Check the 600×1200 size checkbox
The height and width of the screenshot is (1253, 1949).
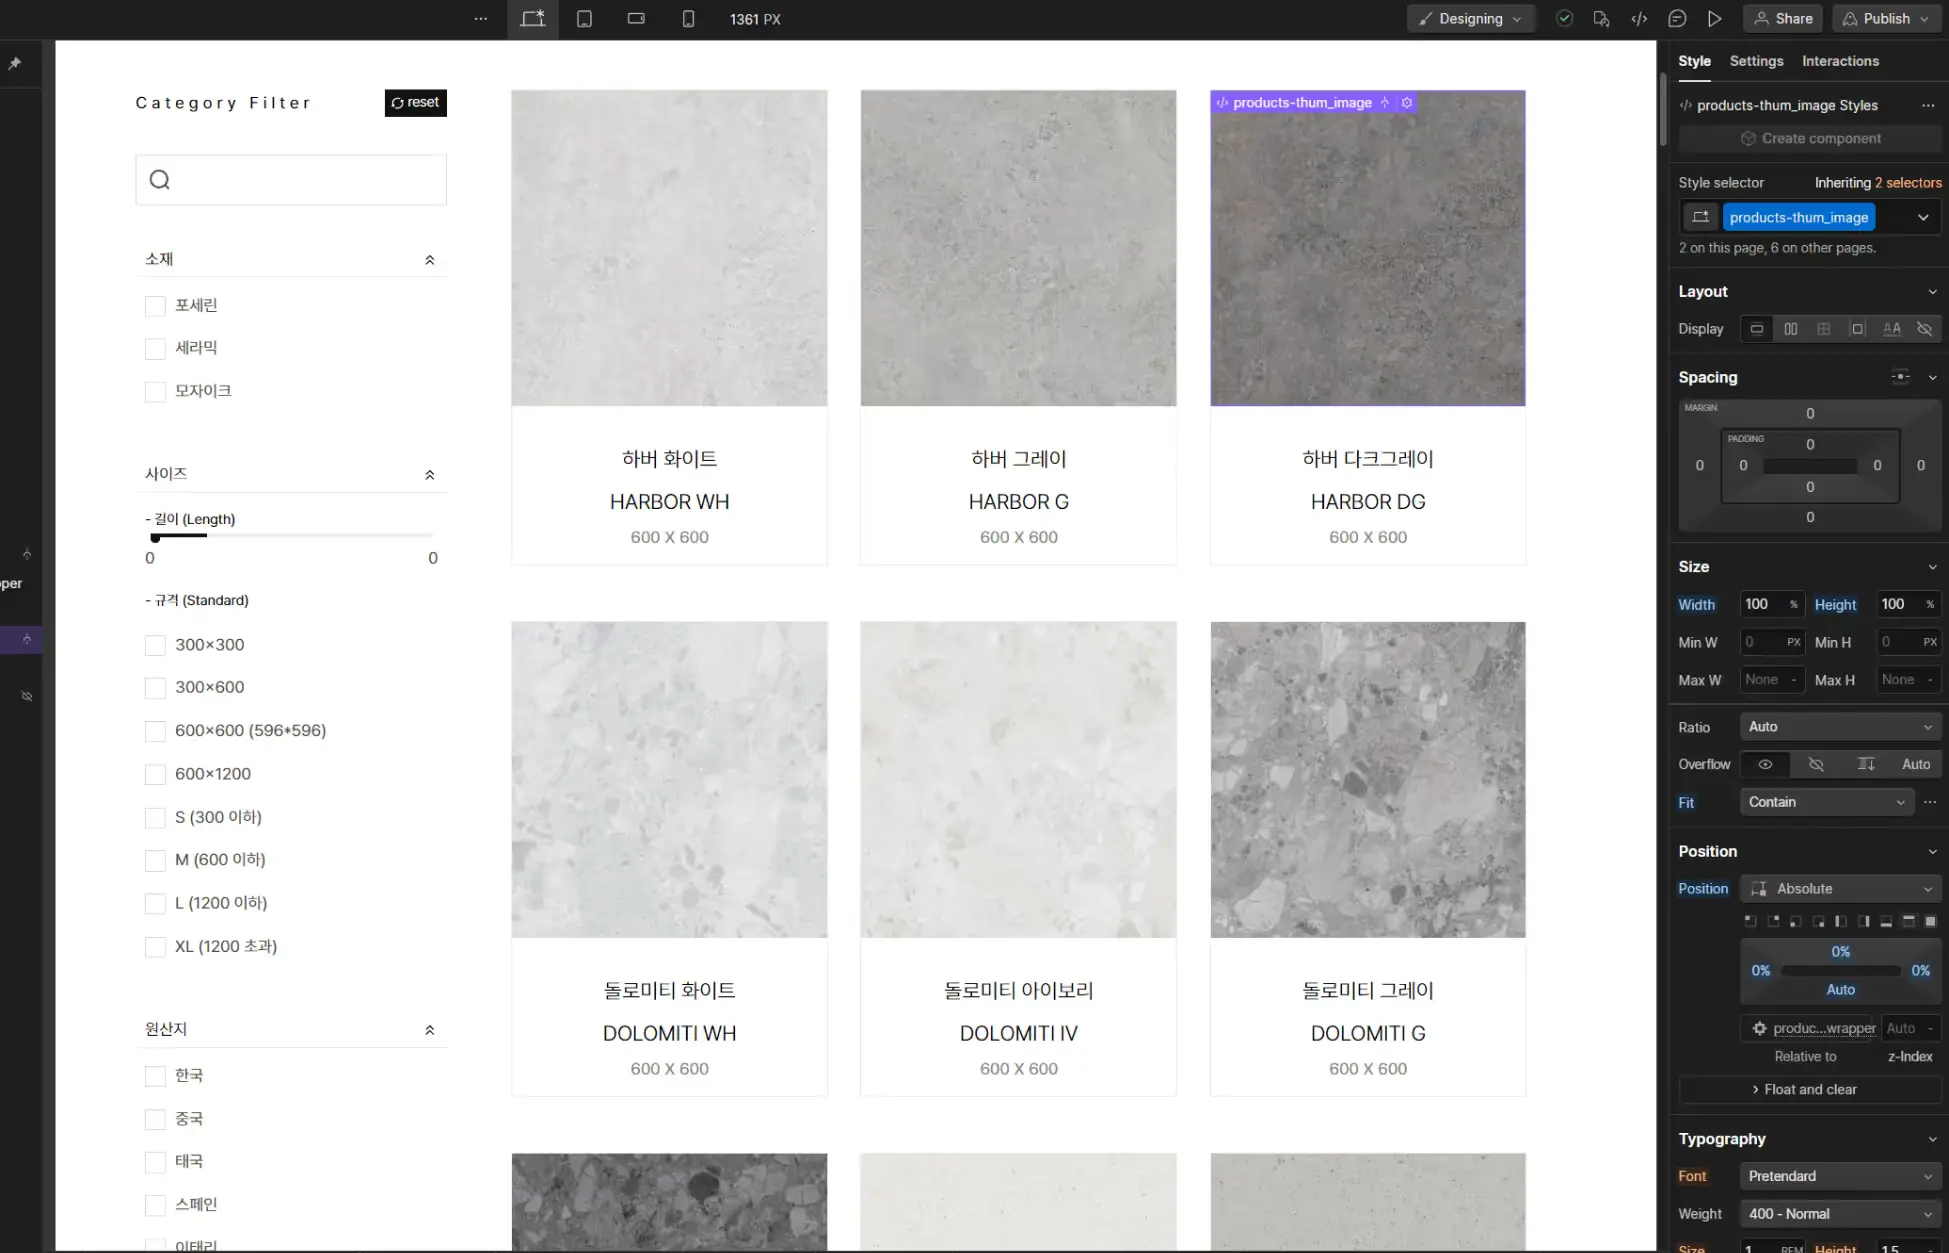point(155,774)
